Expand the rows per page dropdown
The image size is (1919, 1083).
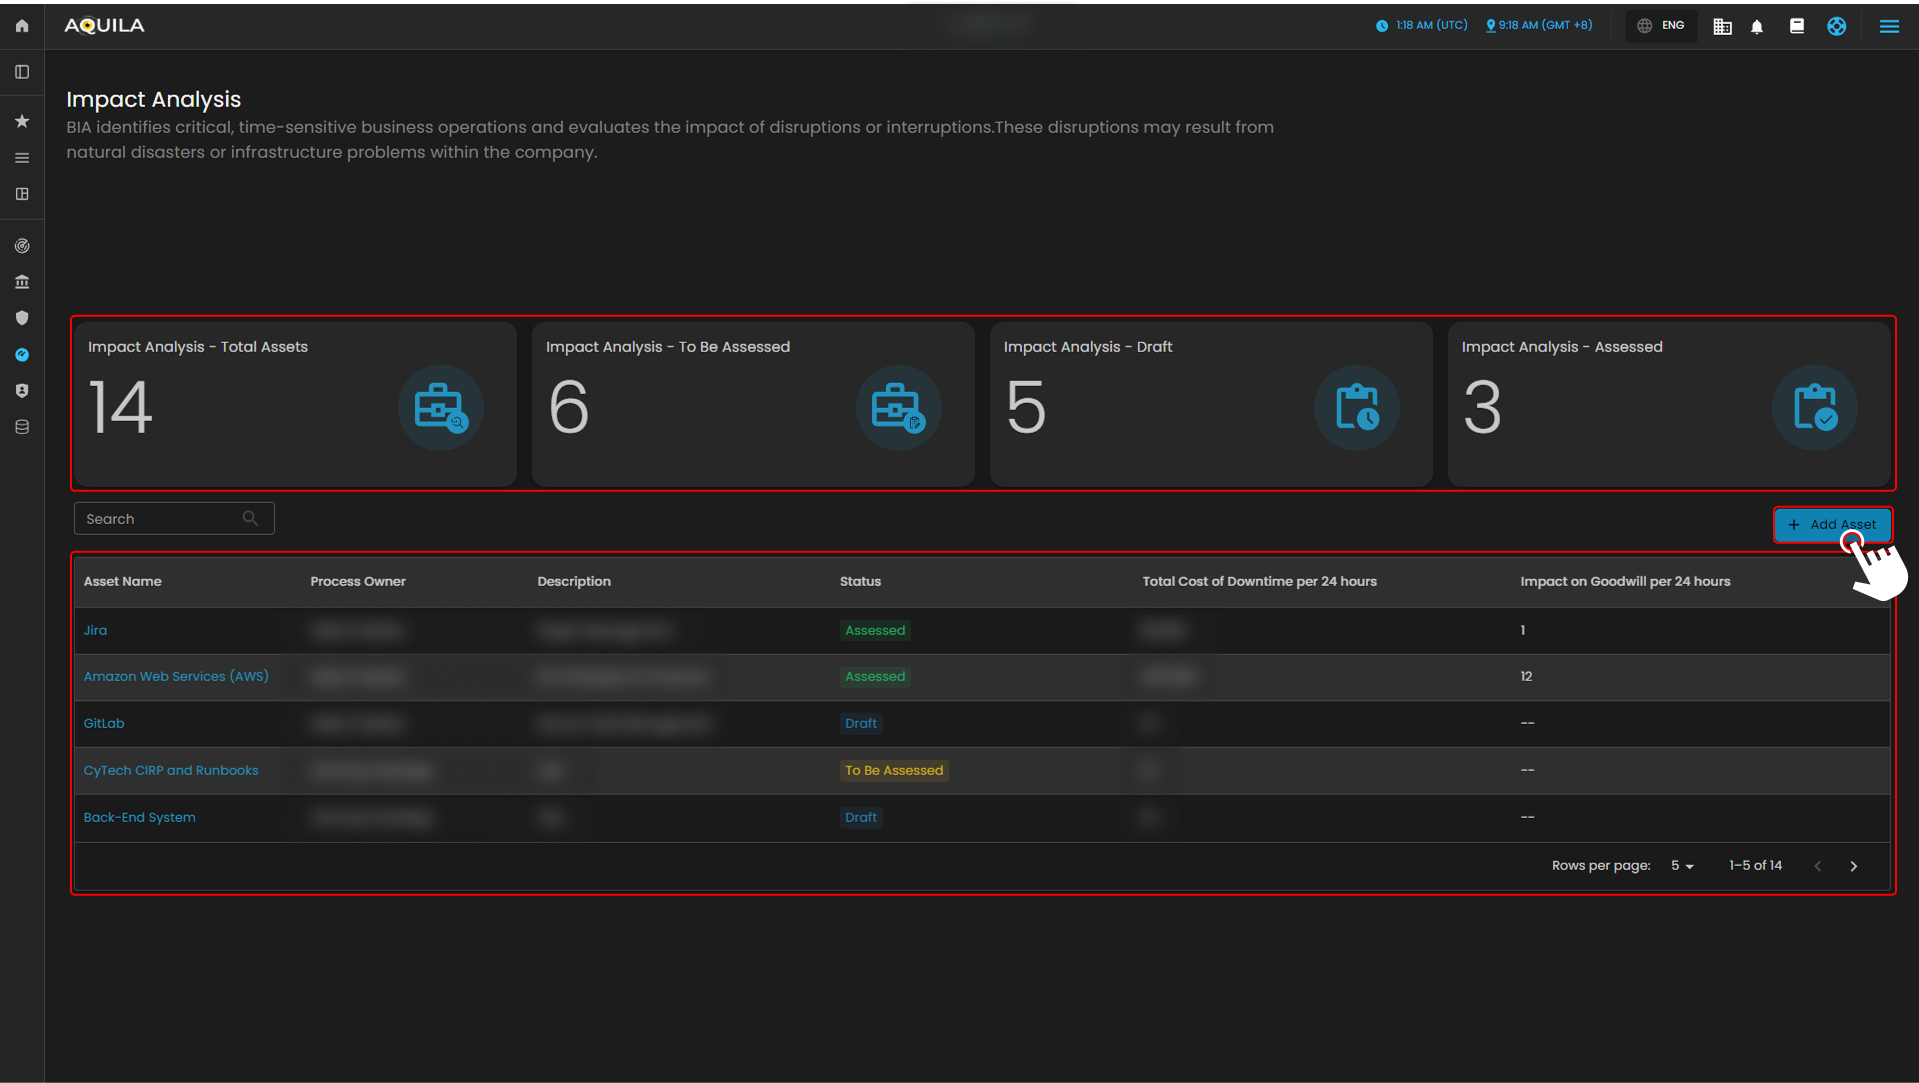point(1683,866)
